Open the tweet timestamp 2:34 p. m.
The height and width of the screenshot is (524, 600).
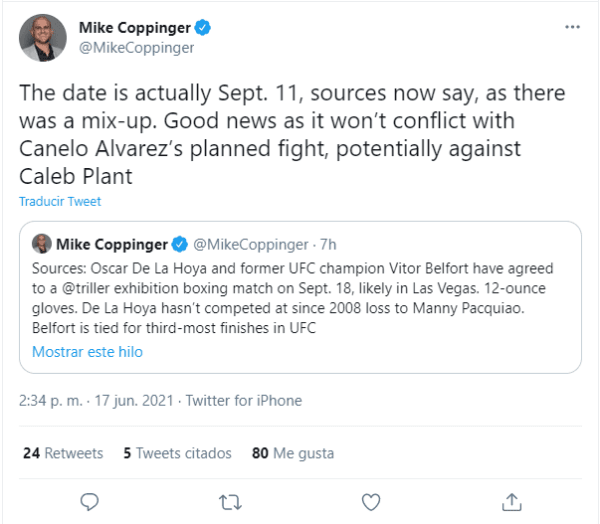51,401
